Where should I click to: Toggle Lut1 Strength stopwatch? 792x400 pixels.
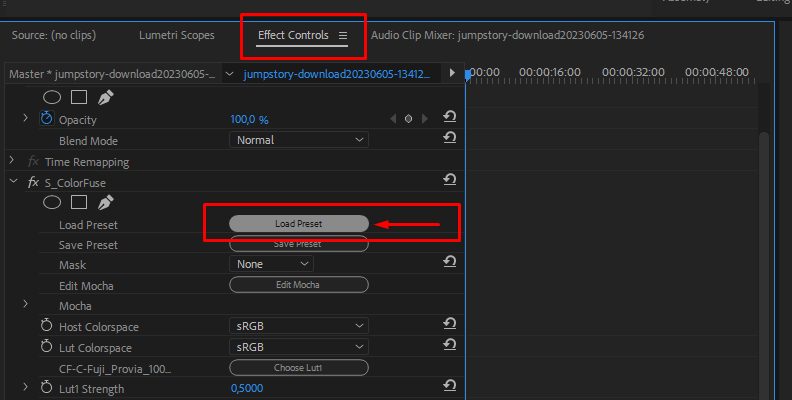(x=46, y=387)
